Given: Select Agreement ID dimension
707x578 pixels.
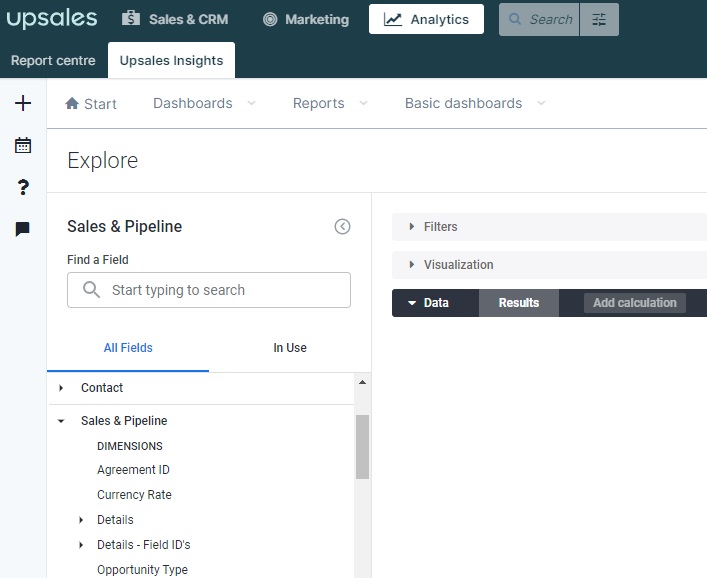Looking at the screenshot, I should 133,470.
